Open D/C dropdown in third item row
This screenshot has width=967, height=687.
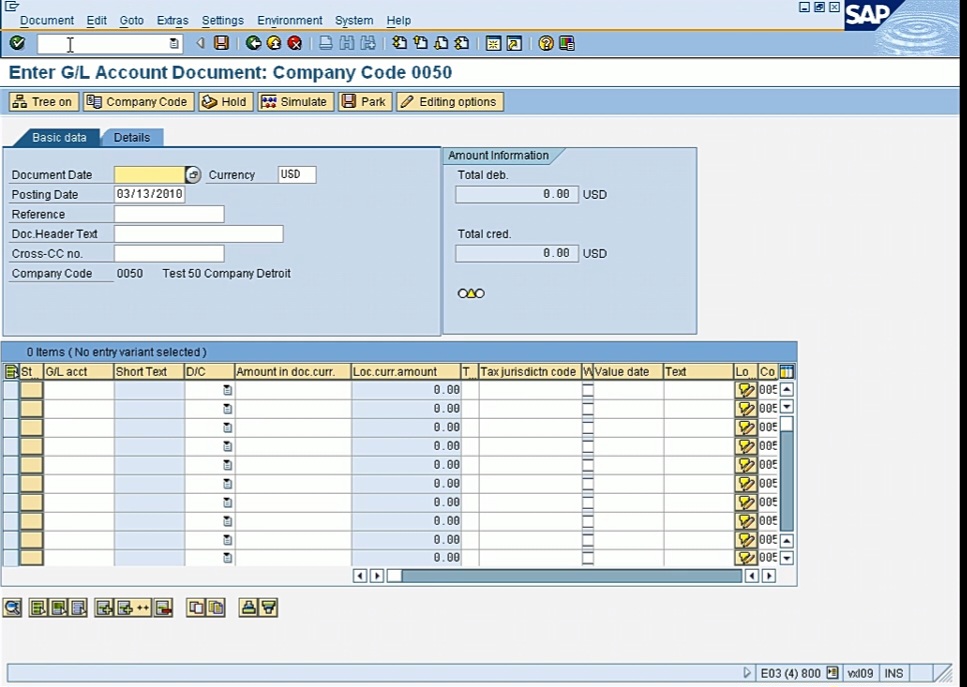pyautogui.click(x=228, y=427)
